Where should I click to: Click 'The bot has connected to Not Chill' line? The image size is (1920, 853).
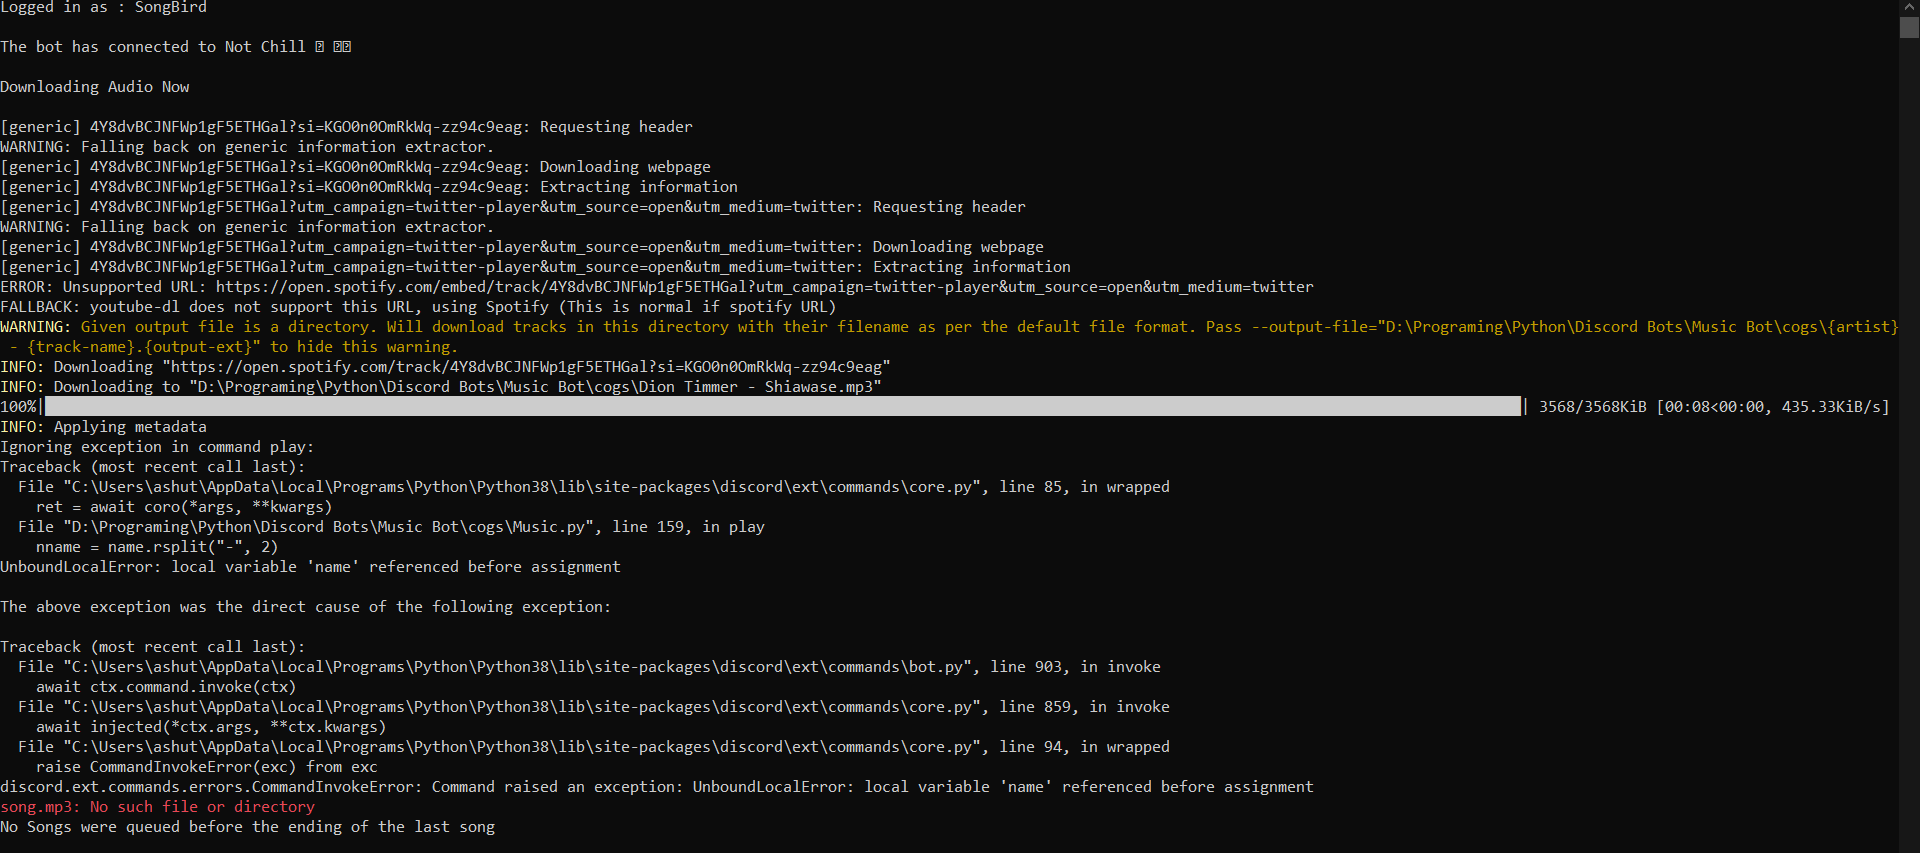point(175,47)
